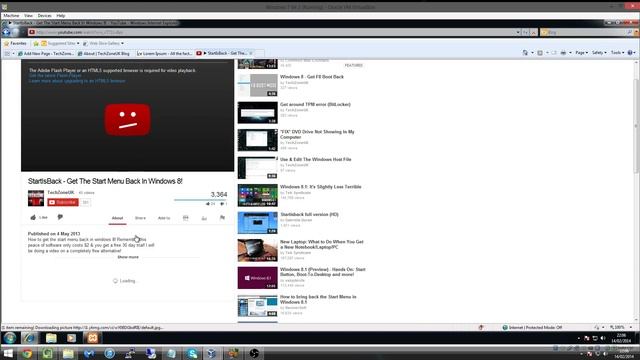Click Windows 8.1 Slightly Less Terrible thumbnail

click(258, 195)
